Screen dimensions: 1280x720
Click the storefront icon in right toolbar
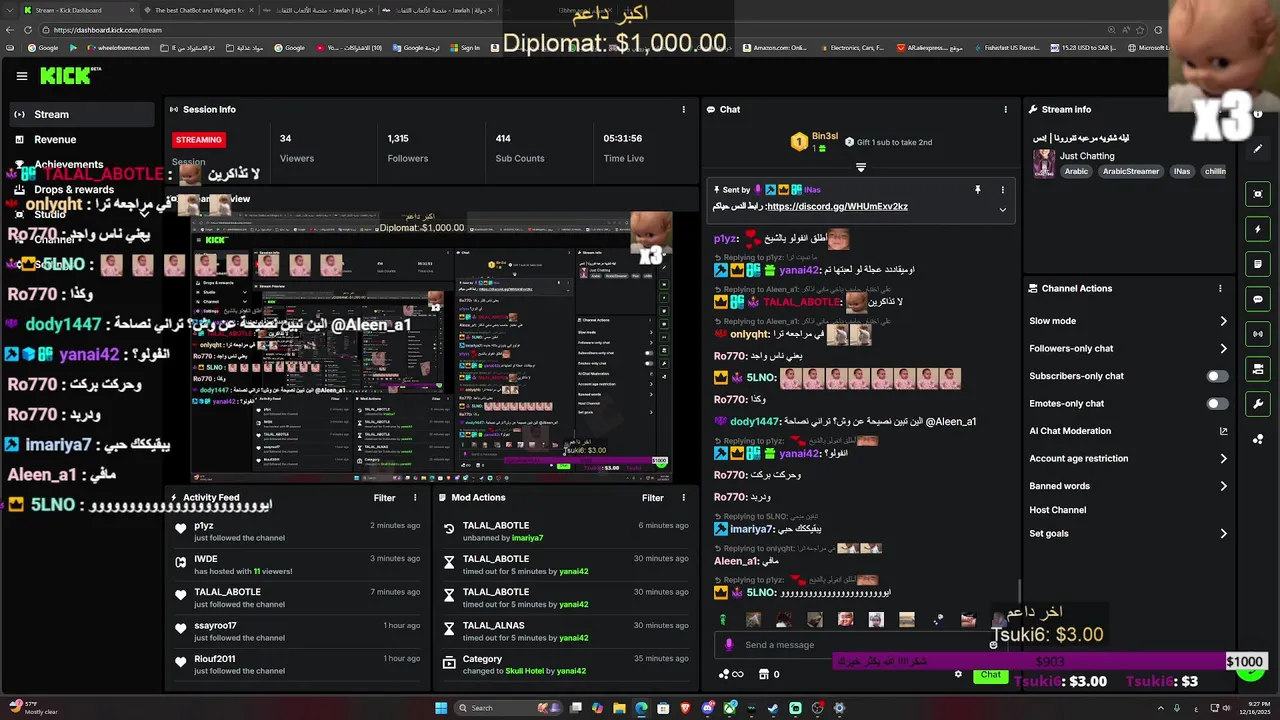coord(1258,369)
